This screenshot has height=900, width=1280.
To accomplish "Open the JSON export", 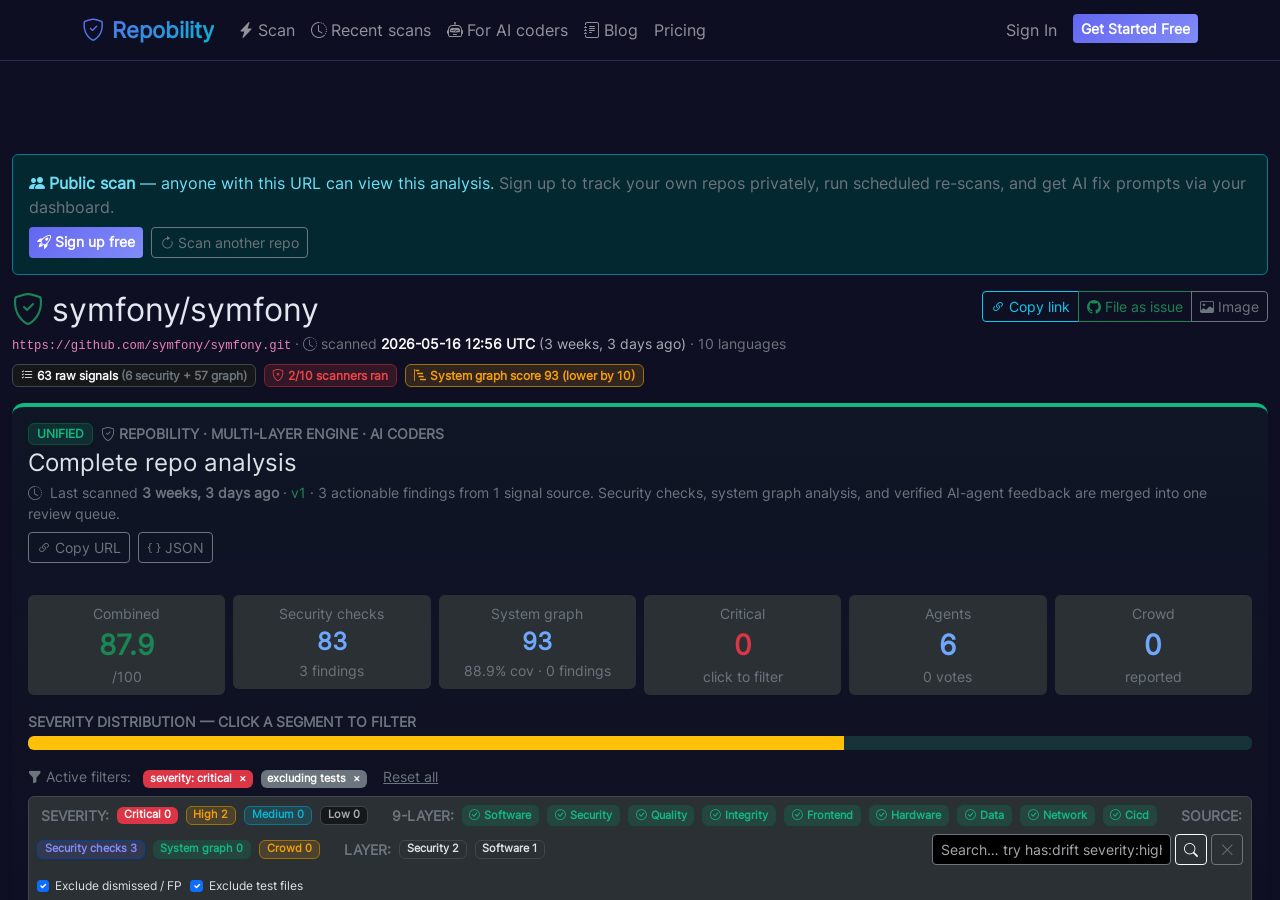I will pyautogui.click(x=175, y=548).
